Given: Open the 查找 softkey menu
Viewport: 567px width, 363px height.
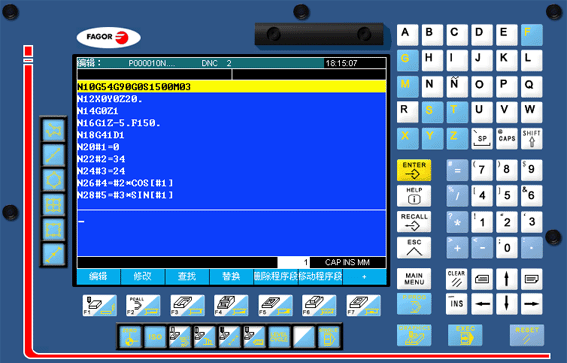Looking at the screenshot, I should coord(187,277).
